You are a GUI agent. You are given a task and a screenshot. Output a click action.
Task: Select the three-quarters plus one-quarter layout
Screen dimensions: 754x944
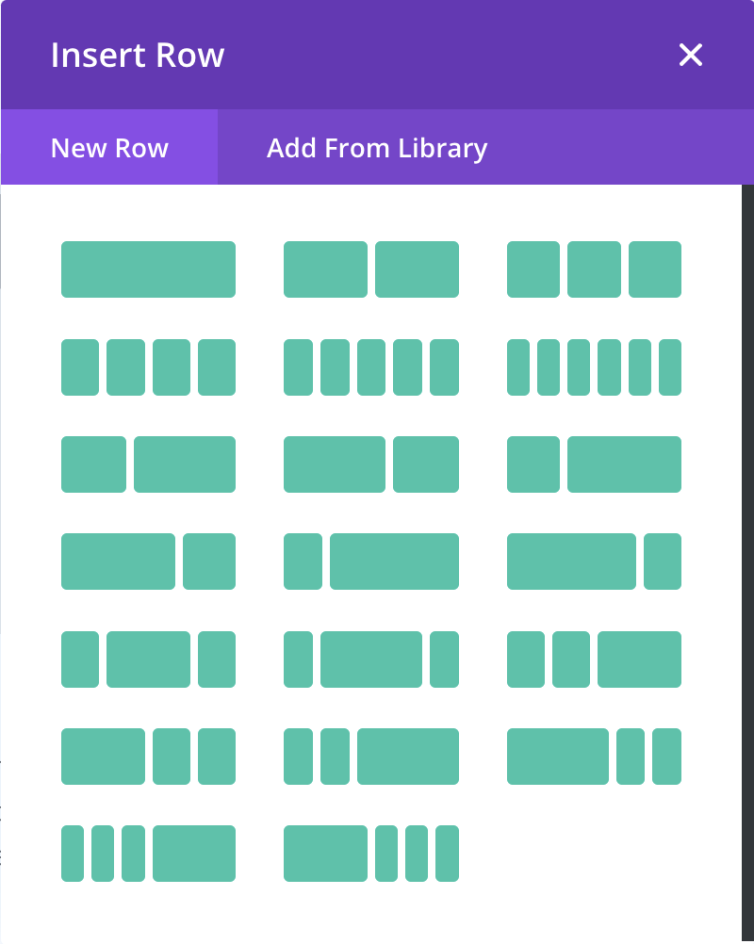coord(593,561)
